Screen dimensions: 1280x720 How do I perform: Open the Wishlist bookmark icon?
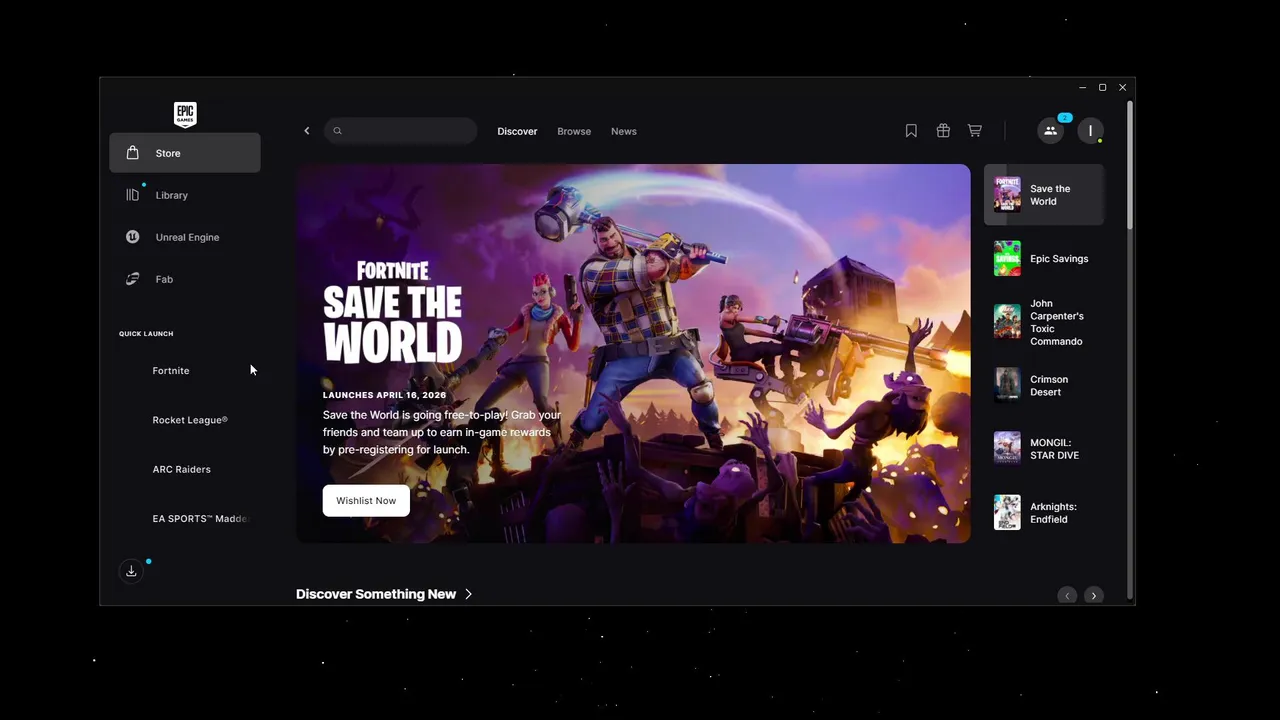911,131
